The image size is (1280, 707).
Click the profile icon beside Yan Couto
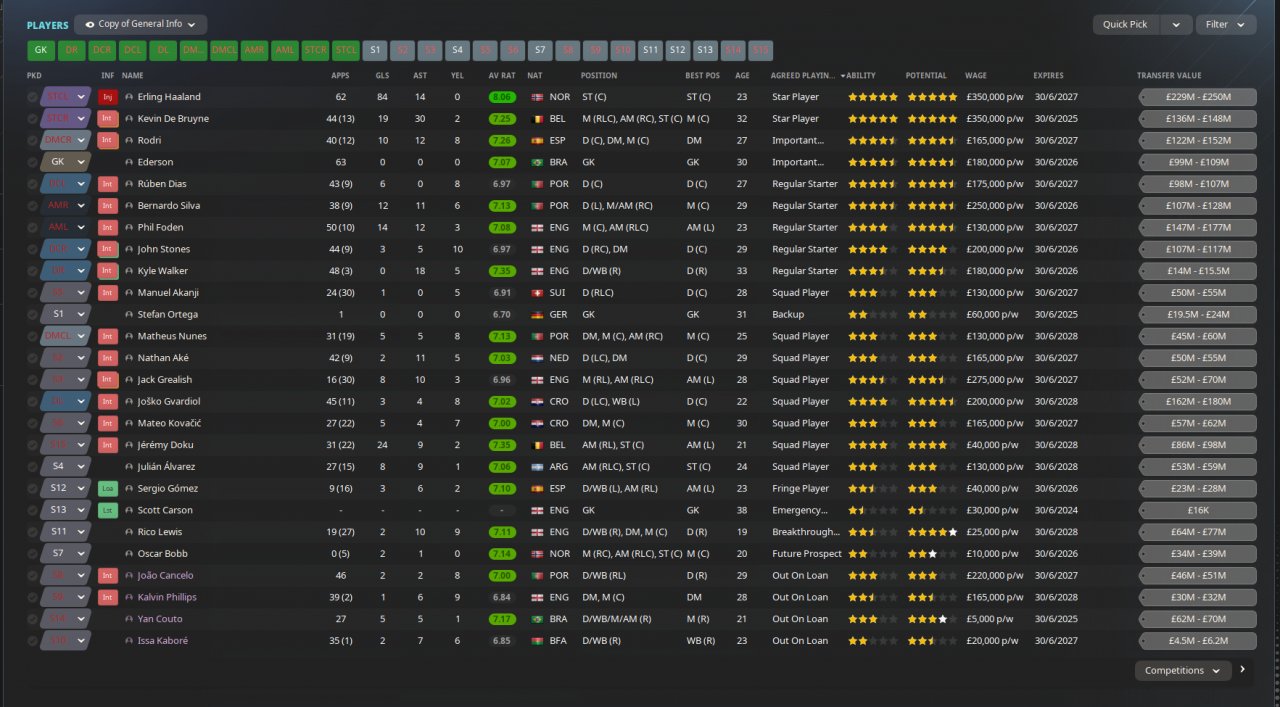129,619
